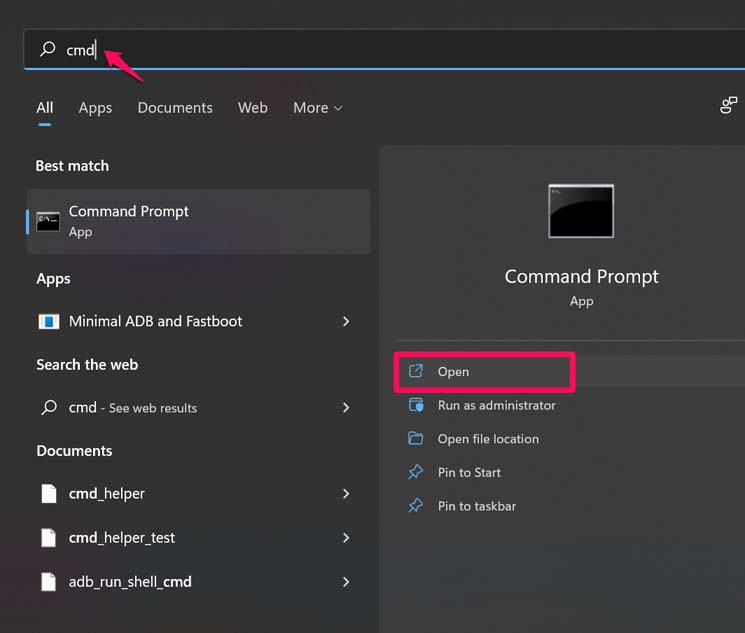Click into the search text field containing cmd

click(380, 49)
